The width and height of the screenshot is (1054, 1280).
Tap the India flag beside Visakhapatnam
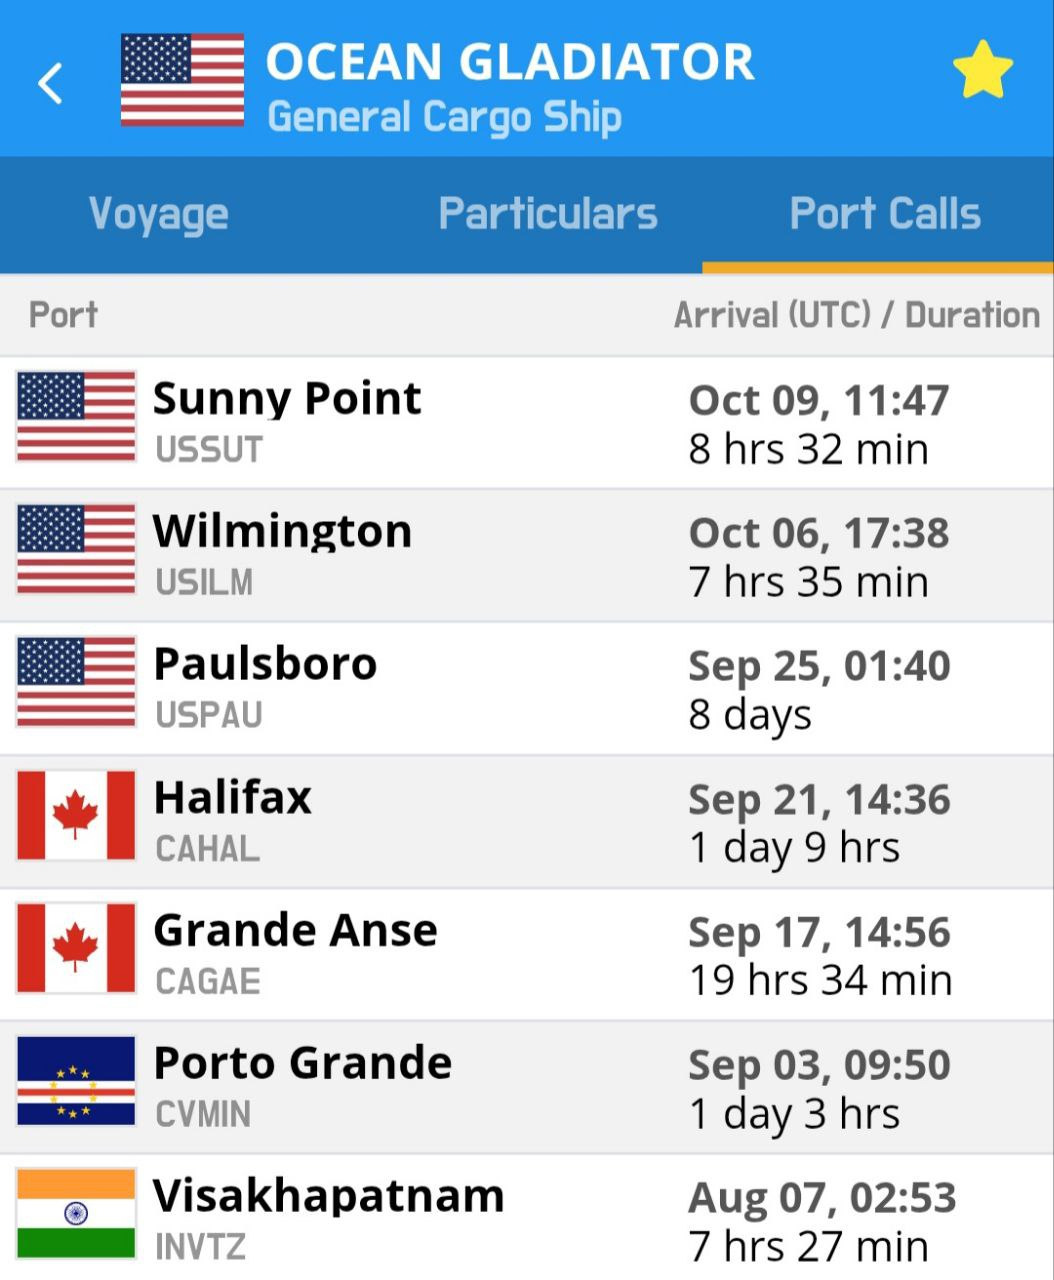pos(76,1215)
